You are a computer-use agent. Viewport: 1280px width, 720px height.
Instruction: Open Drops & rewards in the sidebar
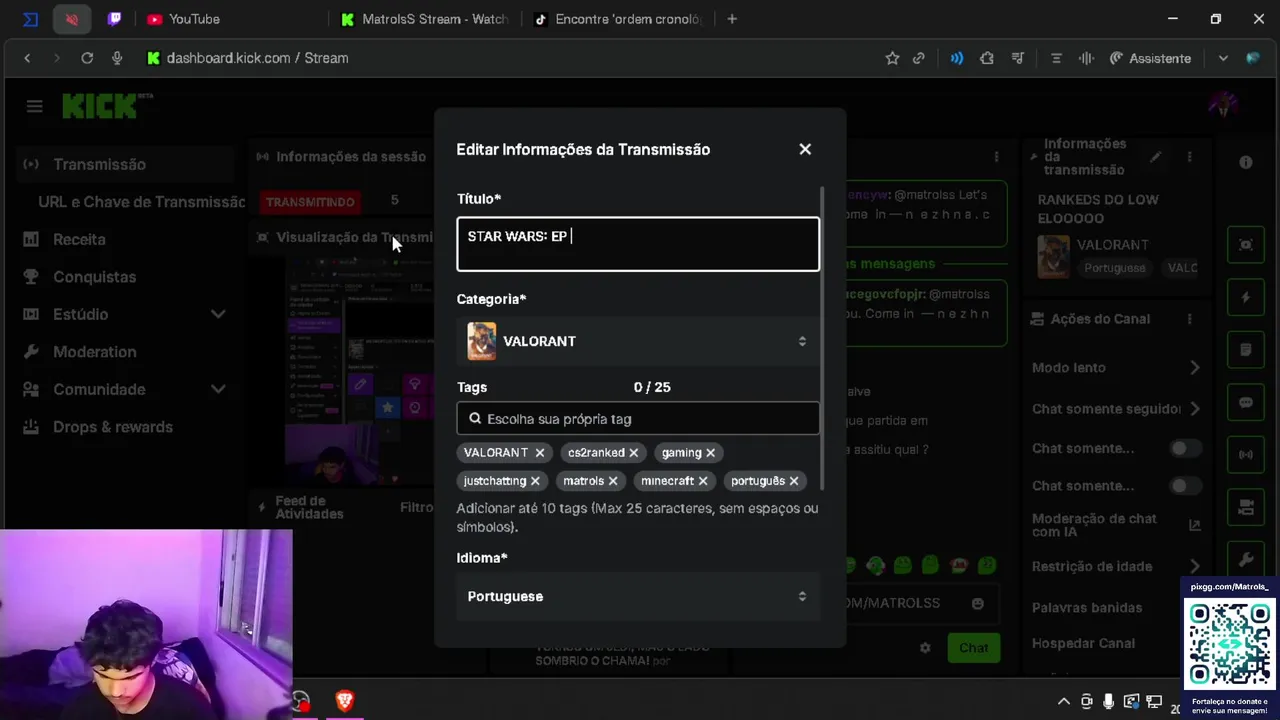coord(112,427)
